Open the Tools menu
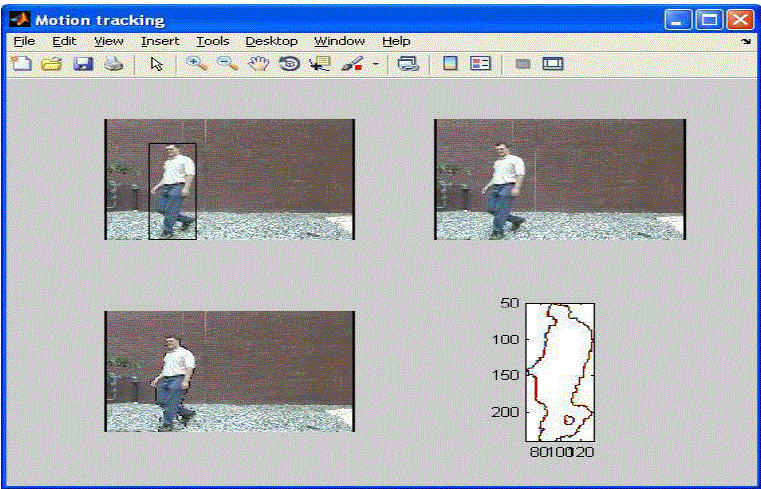761x489 pixels. [x=212, y=41]
